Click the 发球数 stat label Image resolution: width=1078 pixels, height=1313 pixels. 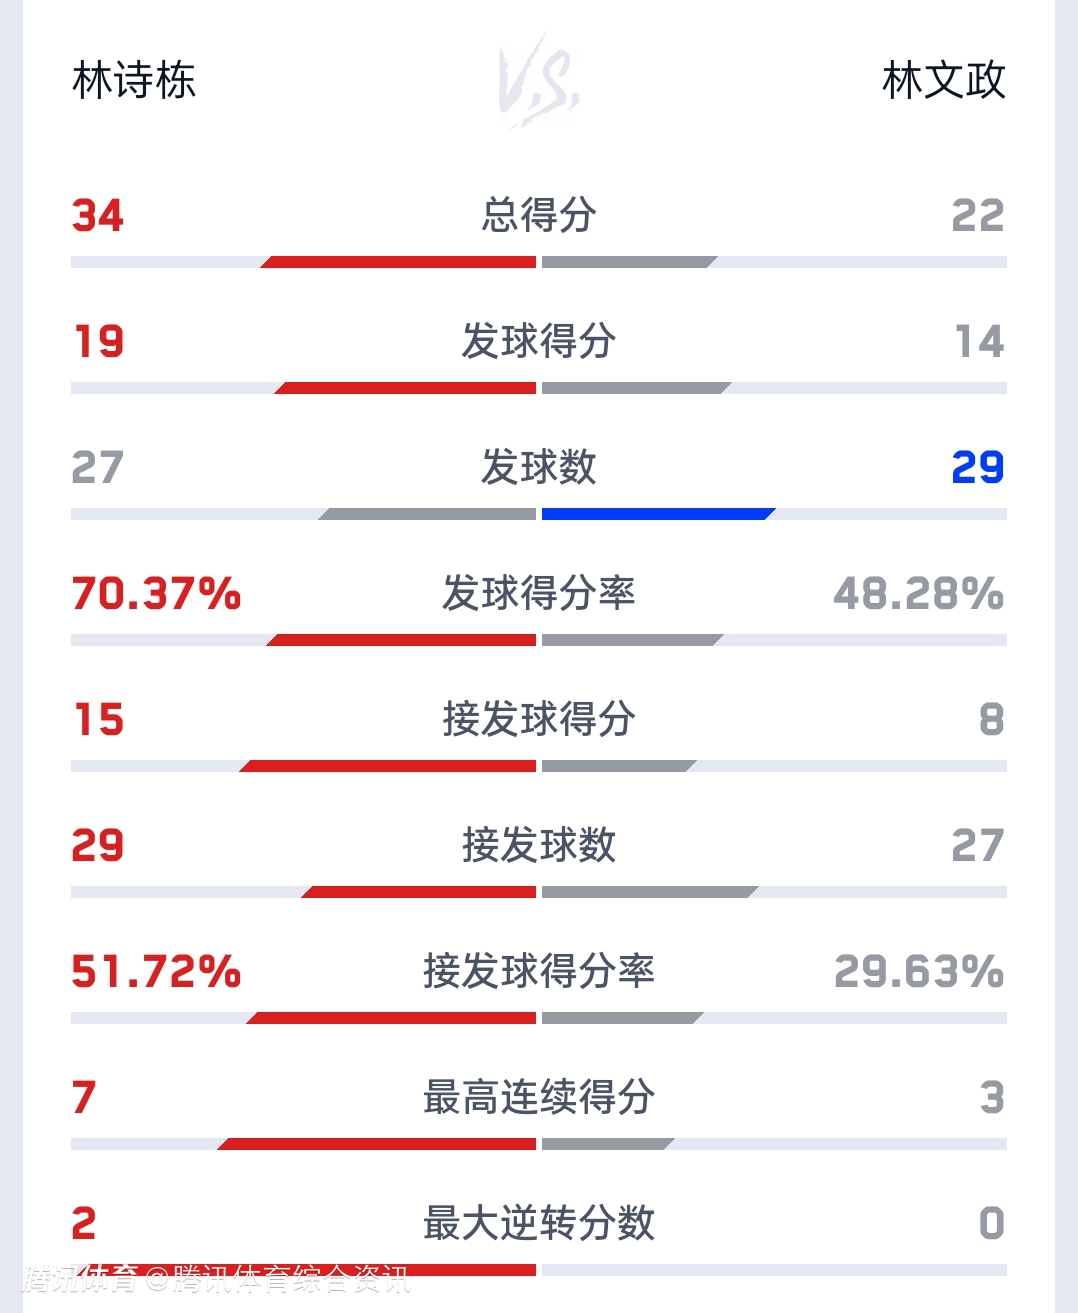tap(539, 467)
